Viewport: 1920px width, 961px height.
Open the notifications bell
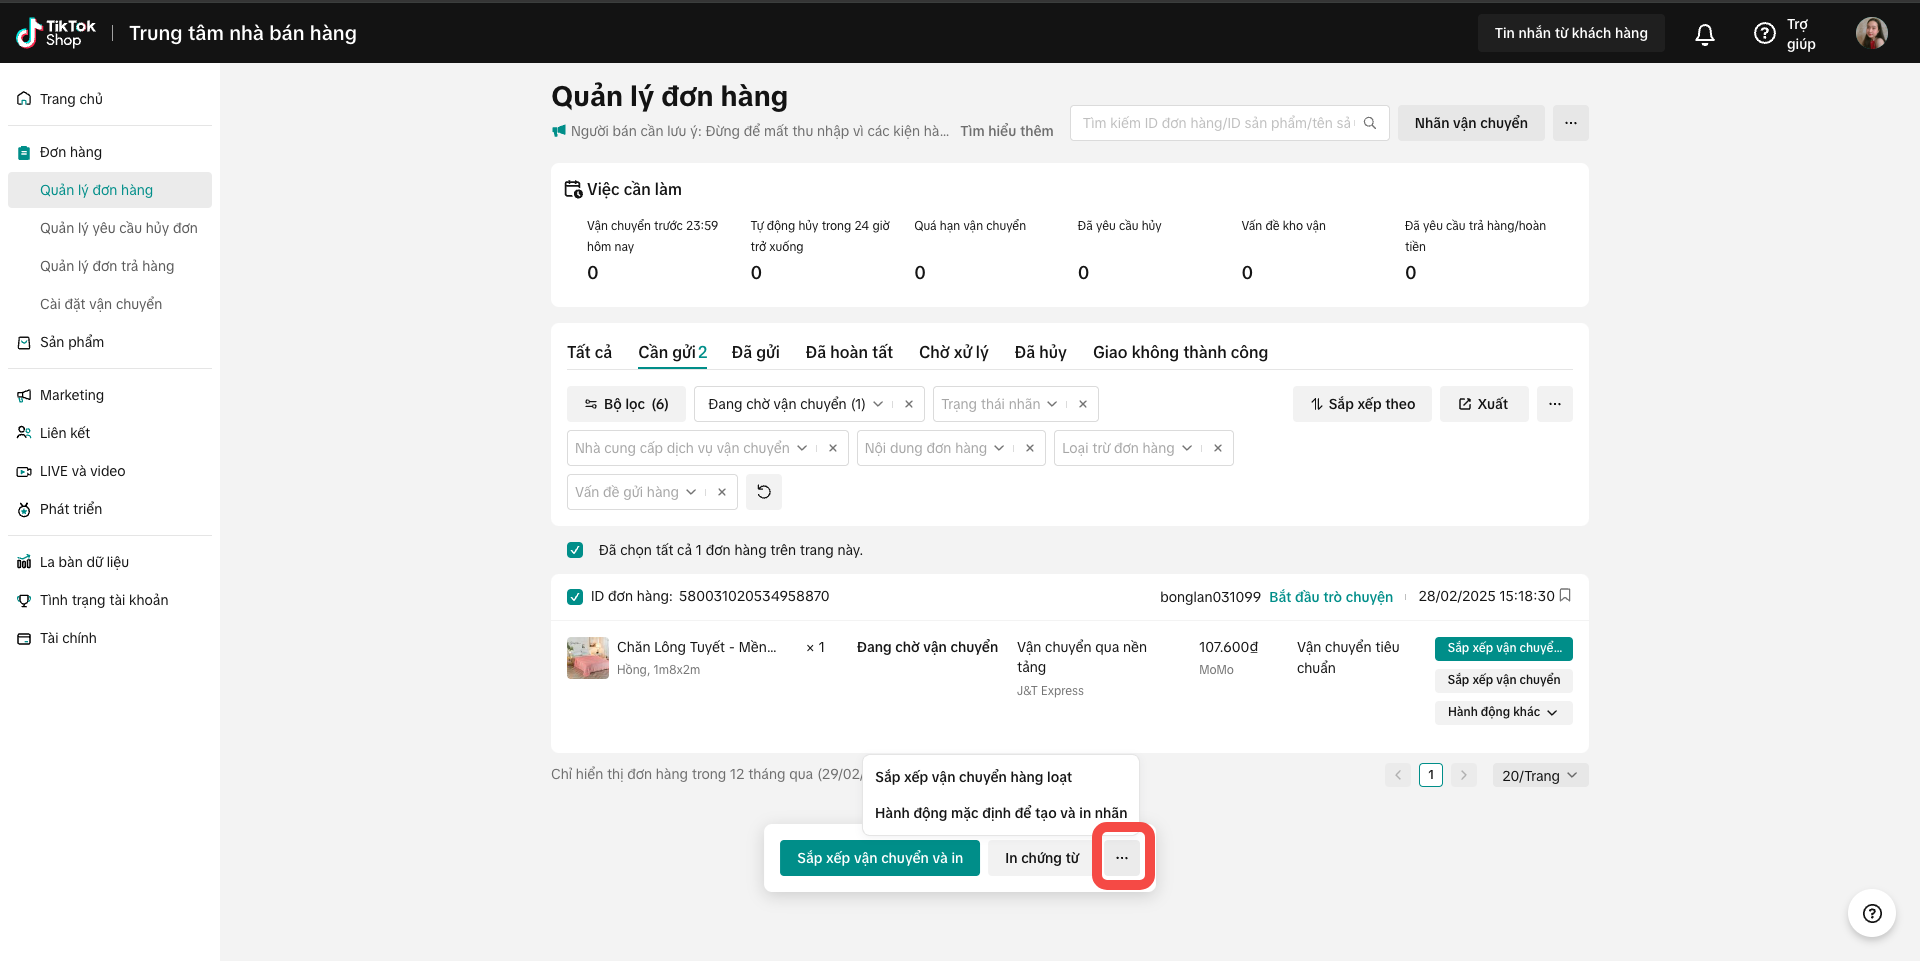(1705, 34)
